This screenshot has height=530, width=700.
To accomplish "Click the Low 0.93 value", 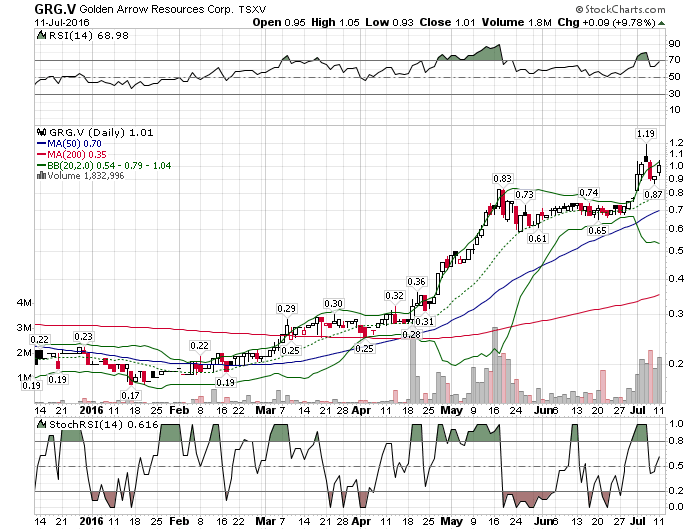I will point(389,22).
